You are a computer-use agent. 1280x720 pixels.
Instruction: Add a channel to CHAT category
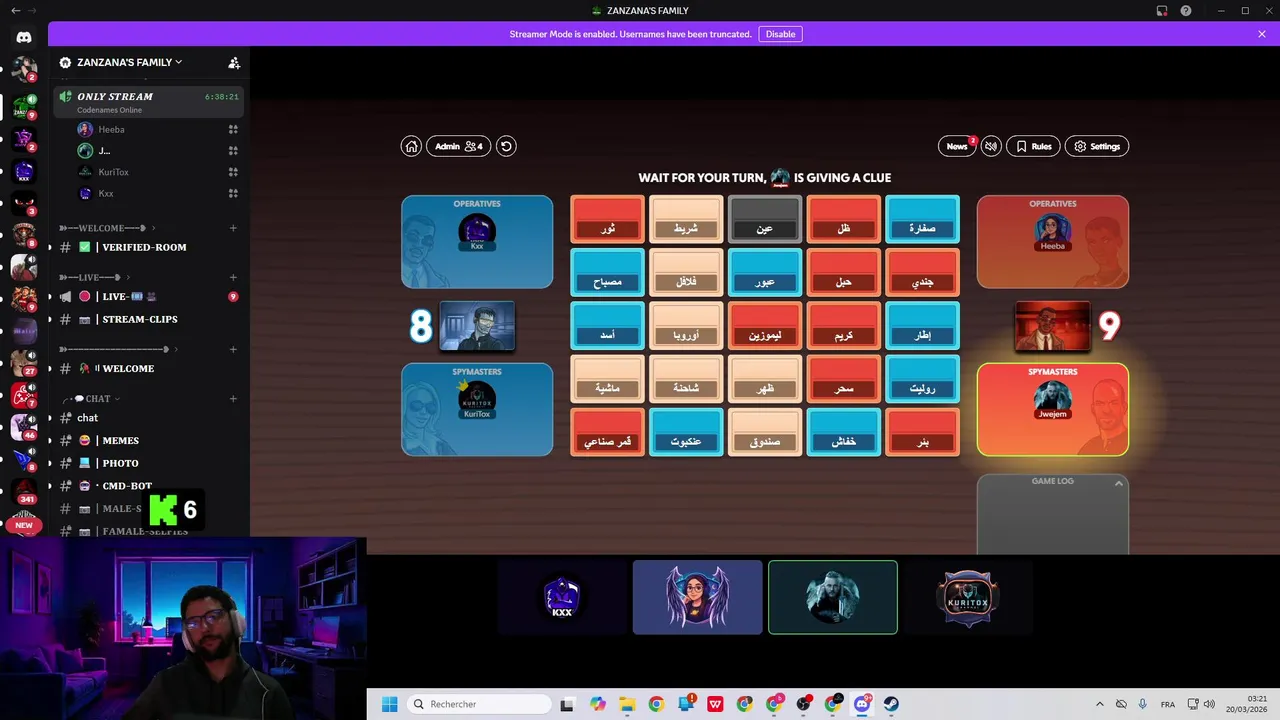[x=233, y=398]
